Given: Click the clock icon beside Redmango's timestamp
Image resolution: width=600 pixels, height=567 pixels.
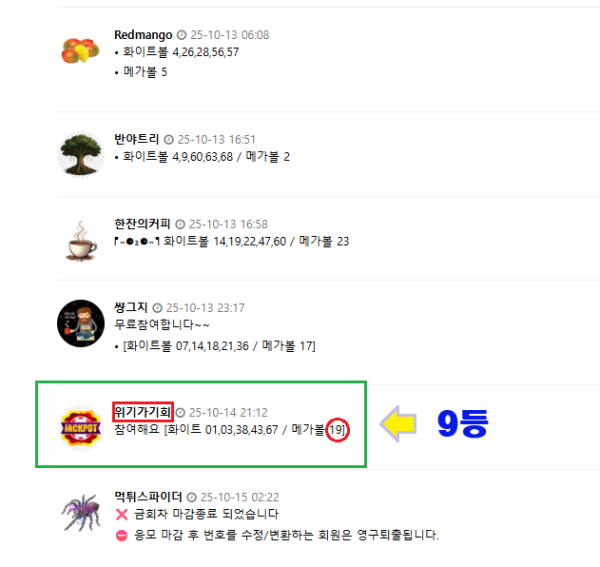Looking at the screenshot, I should 181,35.
